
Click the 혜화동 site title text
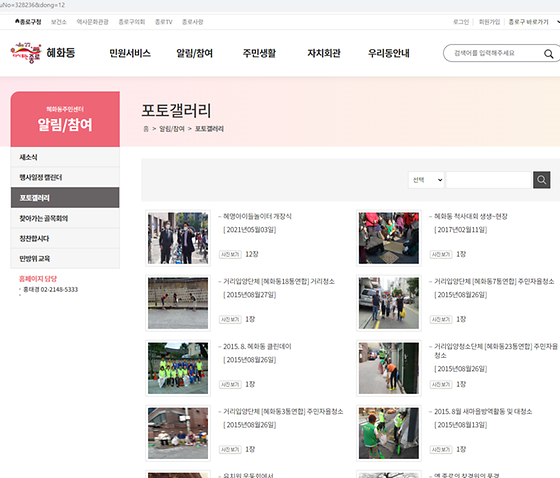point(61,53)
